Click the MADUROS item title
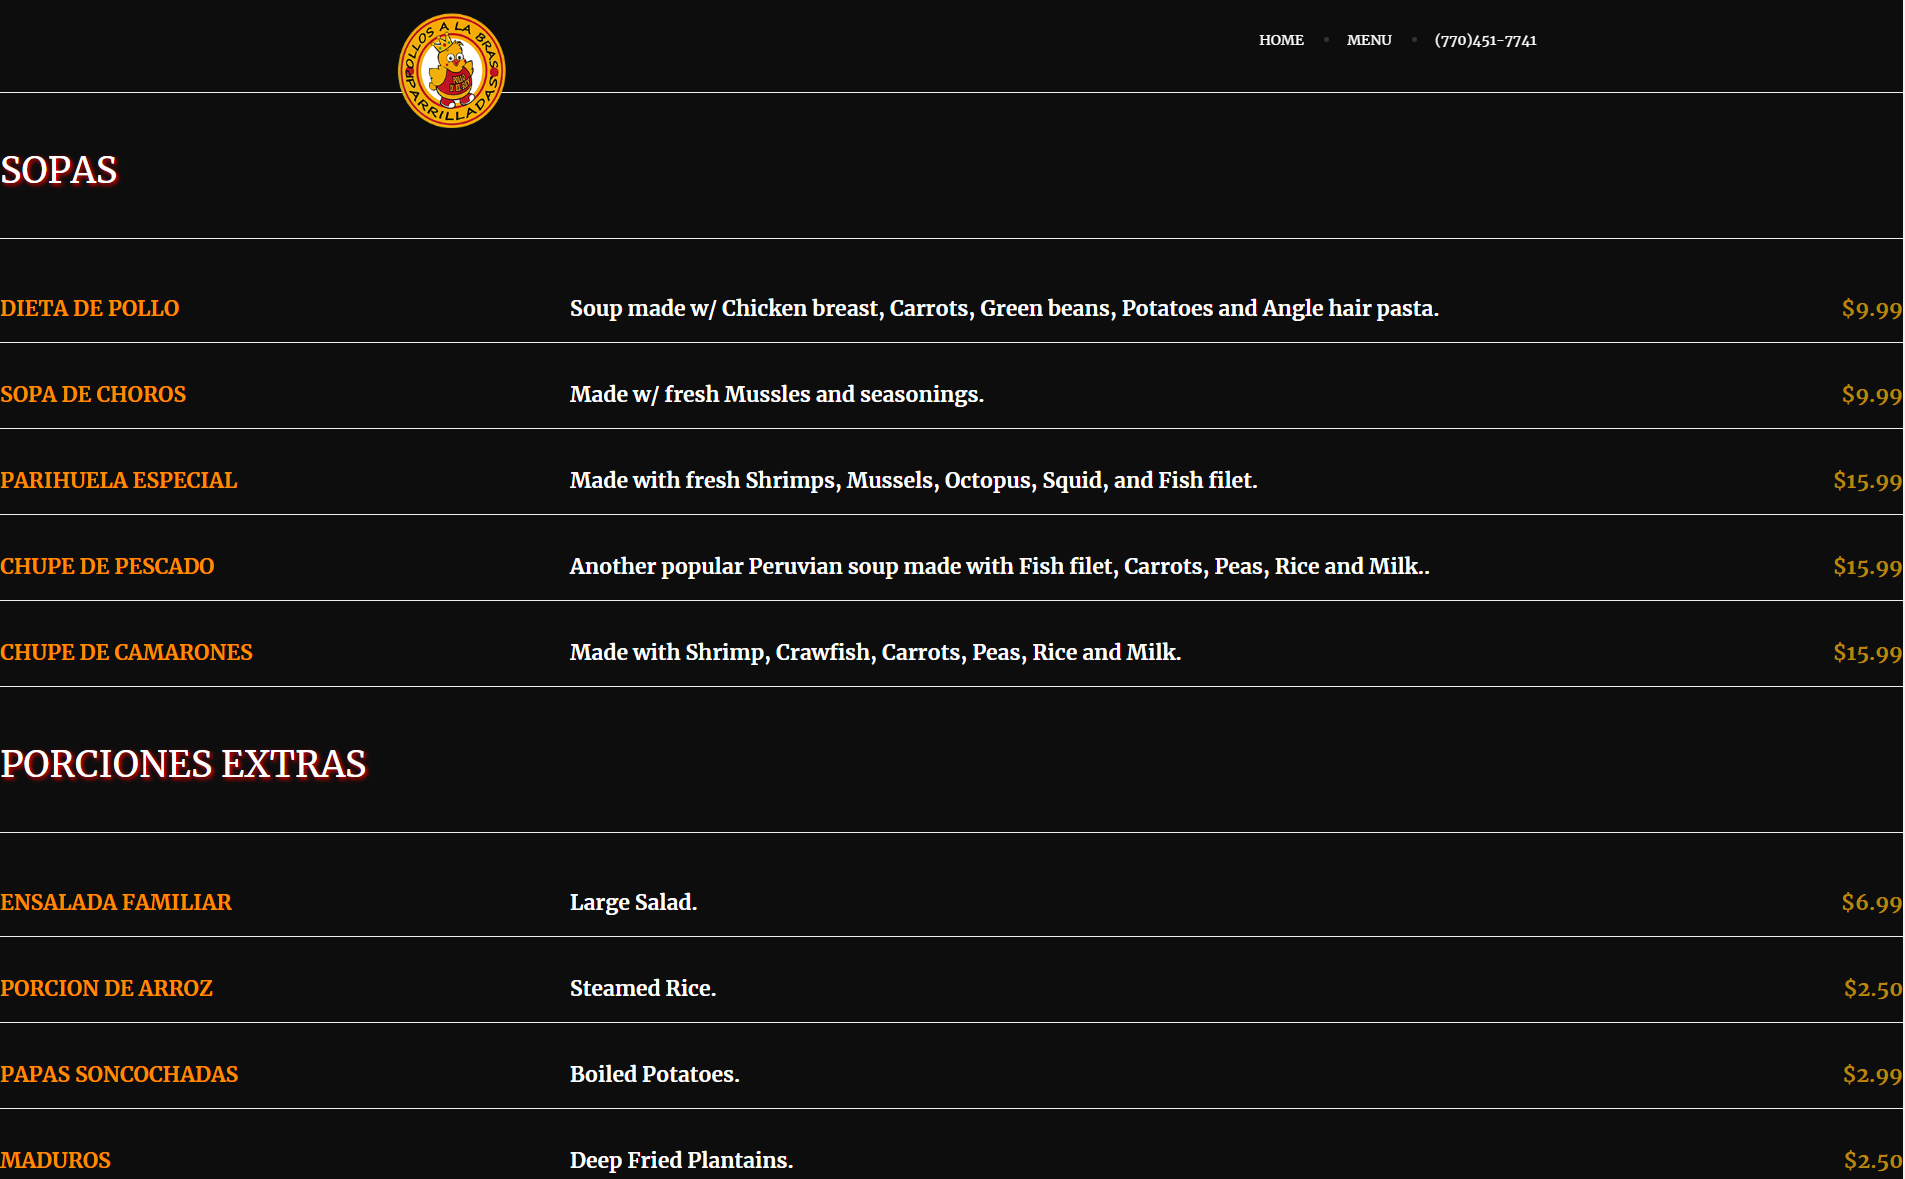 click(56, 1160)
